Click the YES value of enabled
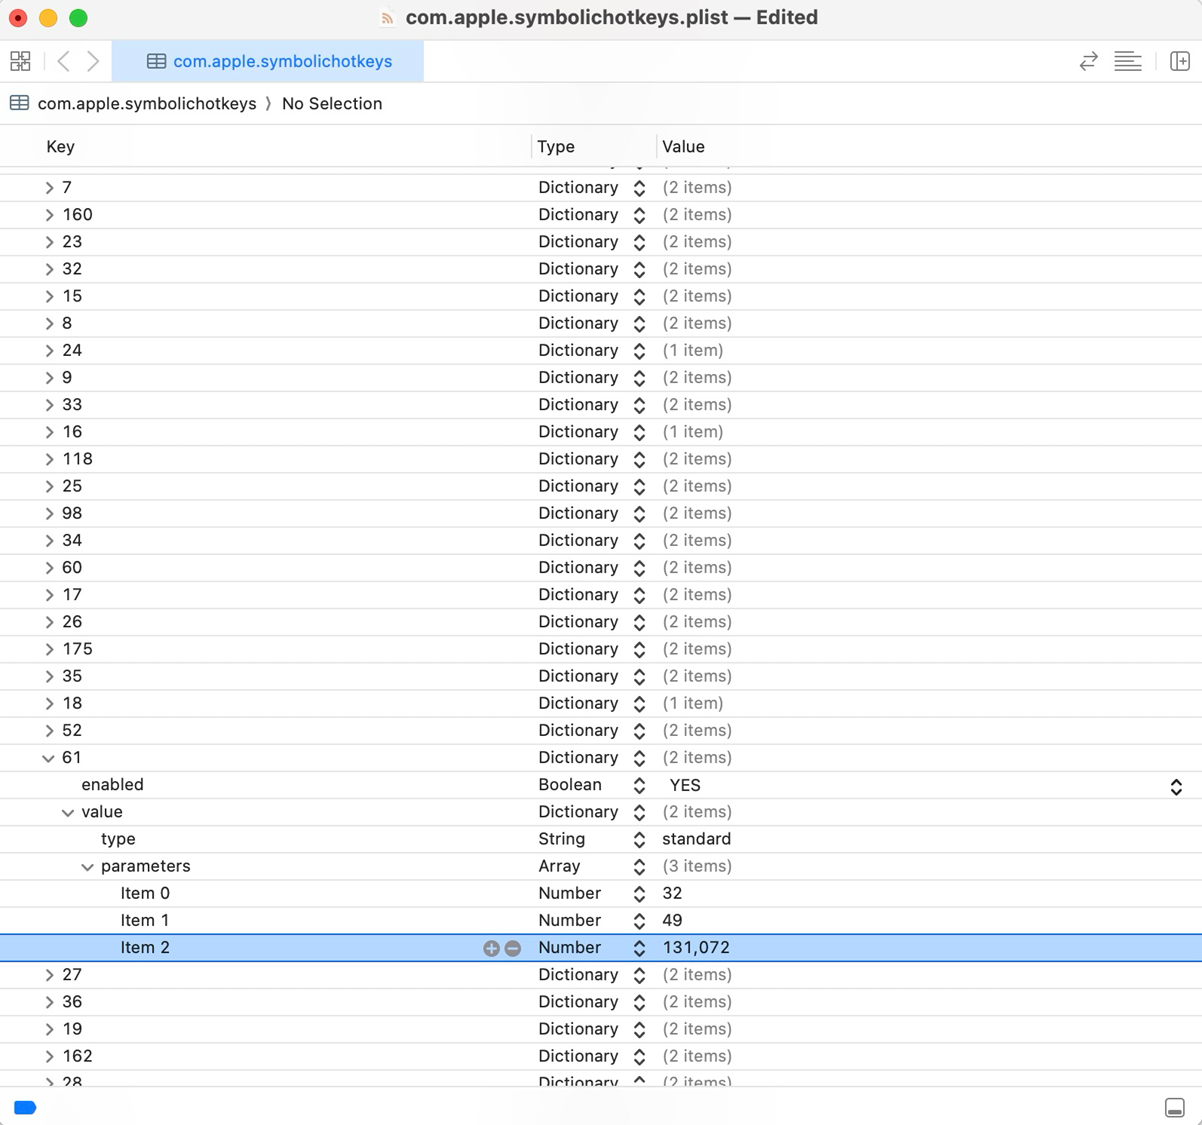1202x1125 pixels. pyautogui.click(x=685, y=785)
